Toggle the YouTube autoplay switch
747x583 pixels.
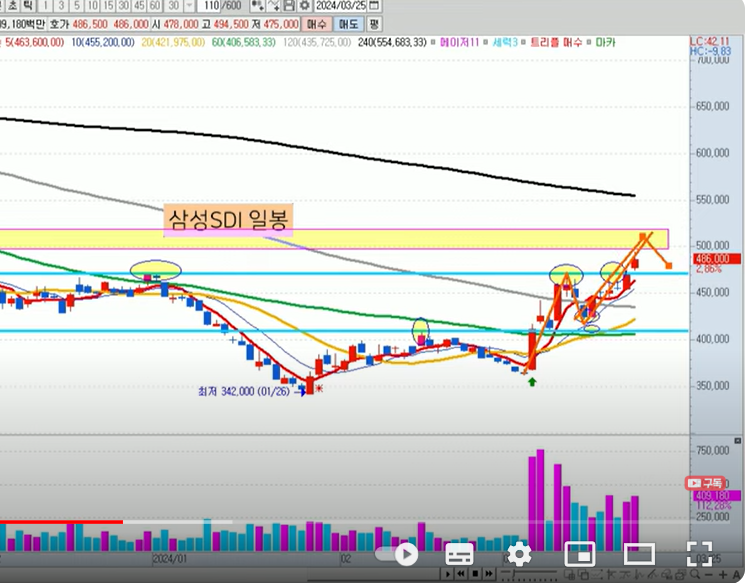(397, 554)
